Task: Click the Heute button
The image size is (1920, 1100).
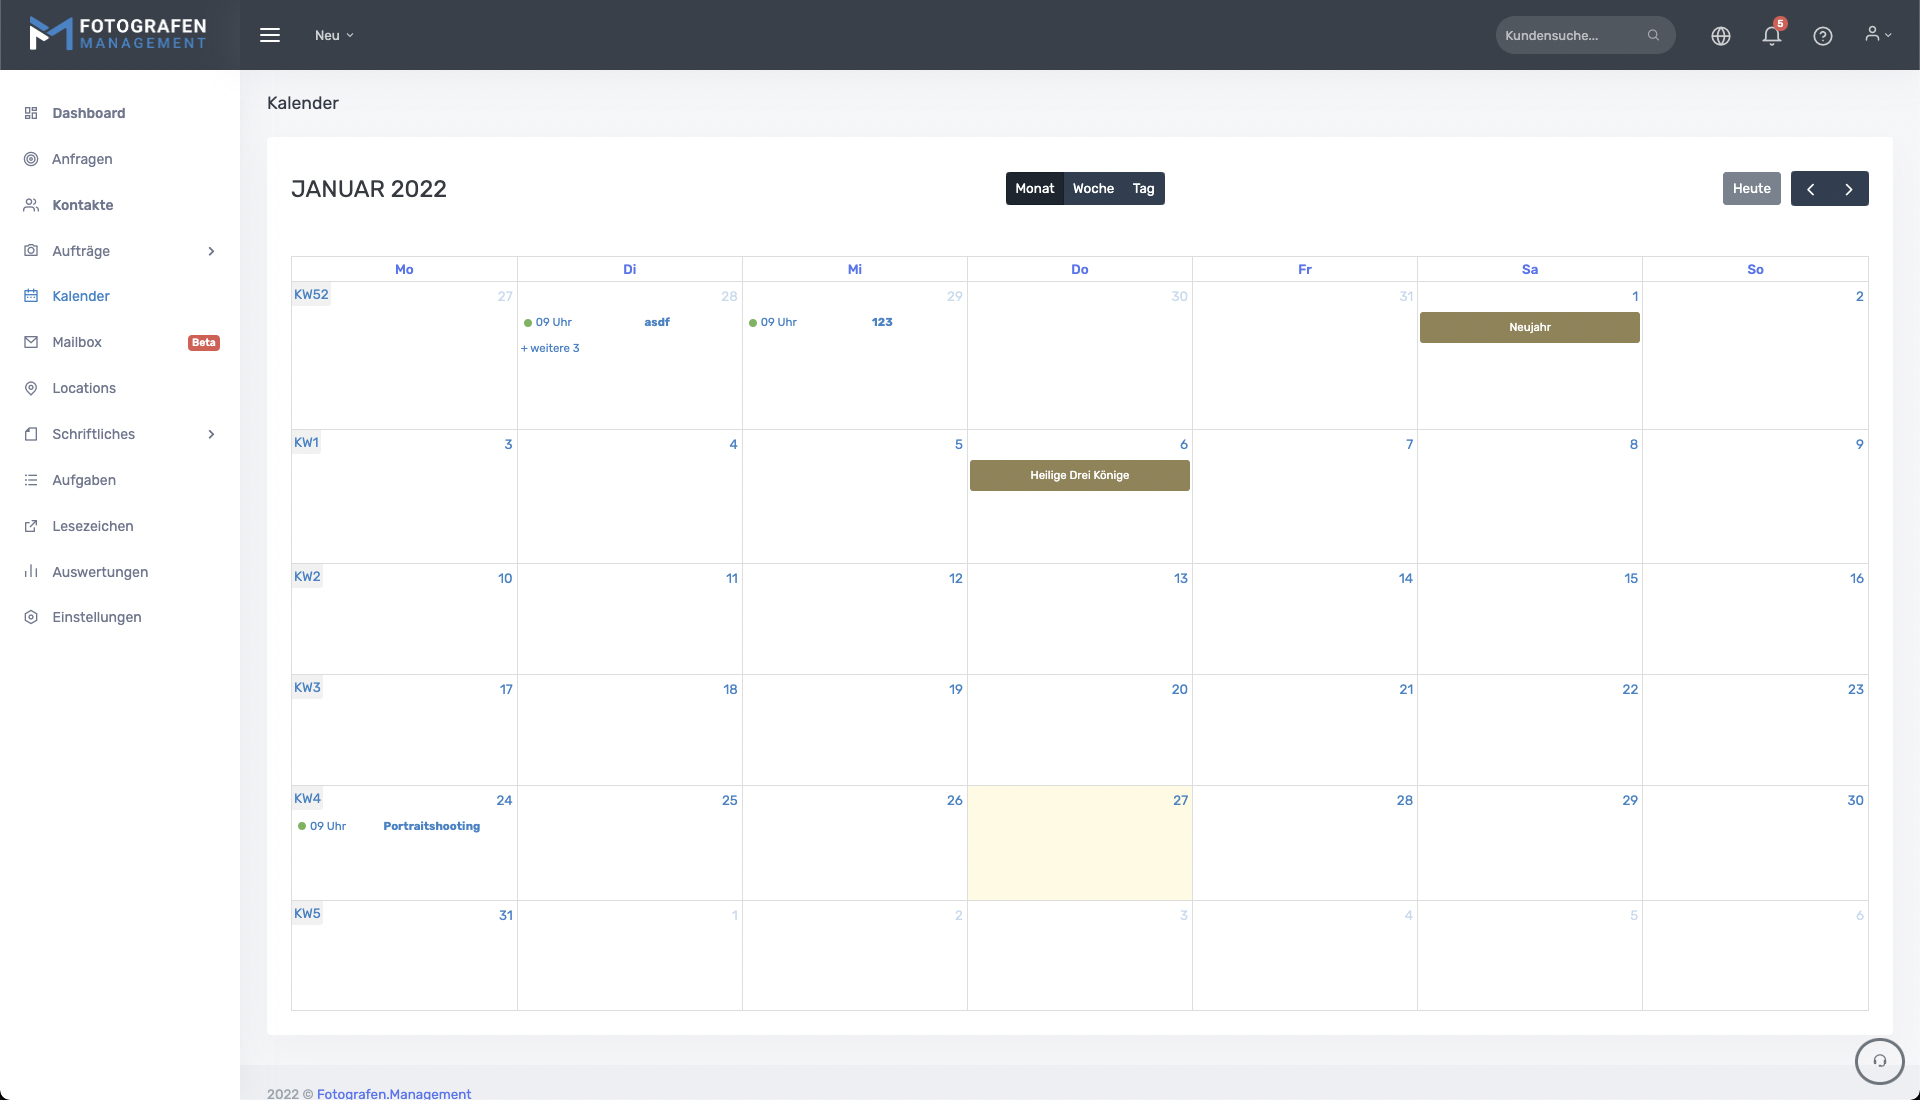Action: point(1751,188)
